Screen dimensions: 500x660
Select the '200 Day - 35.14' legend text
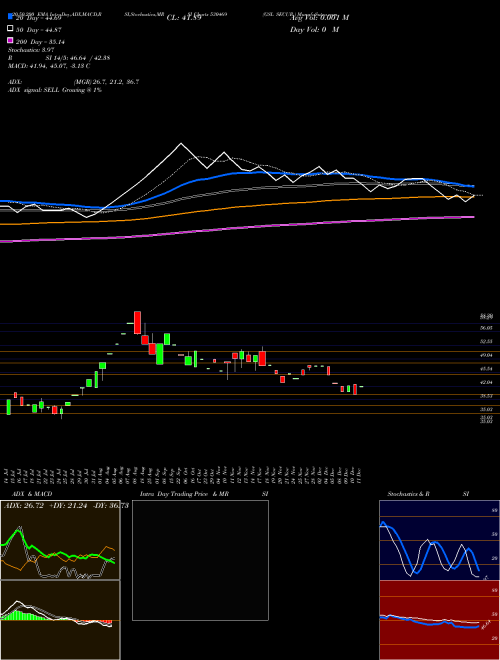[x=40, y=41]
